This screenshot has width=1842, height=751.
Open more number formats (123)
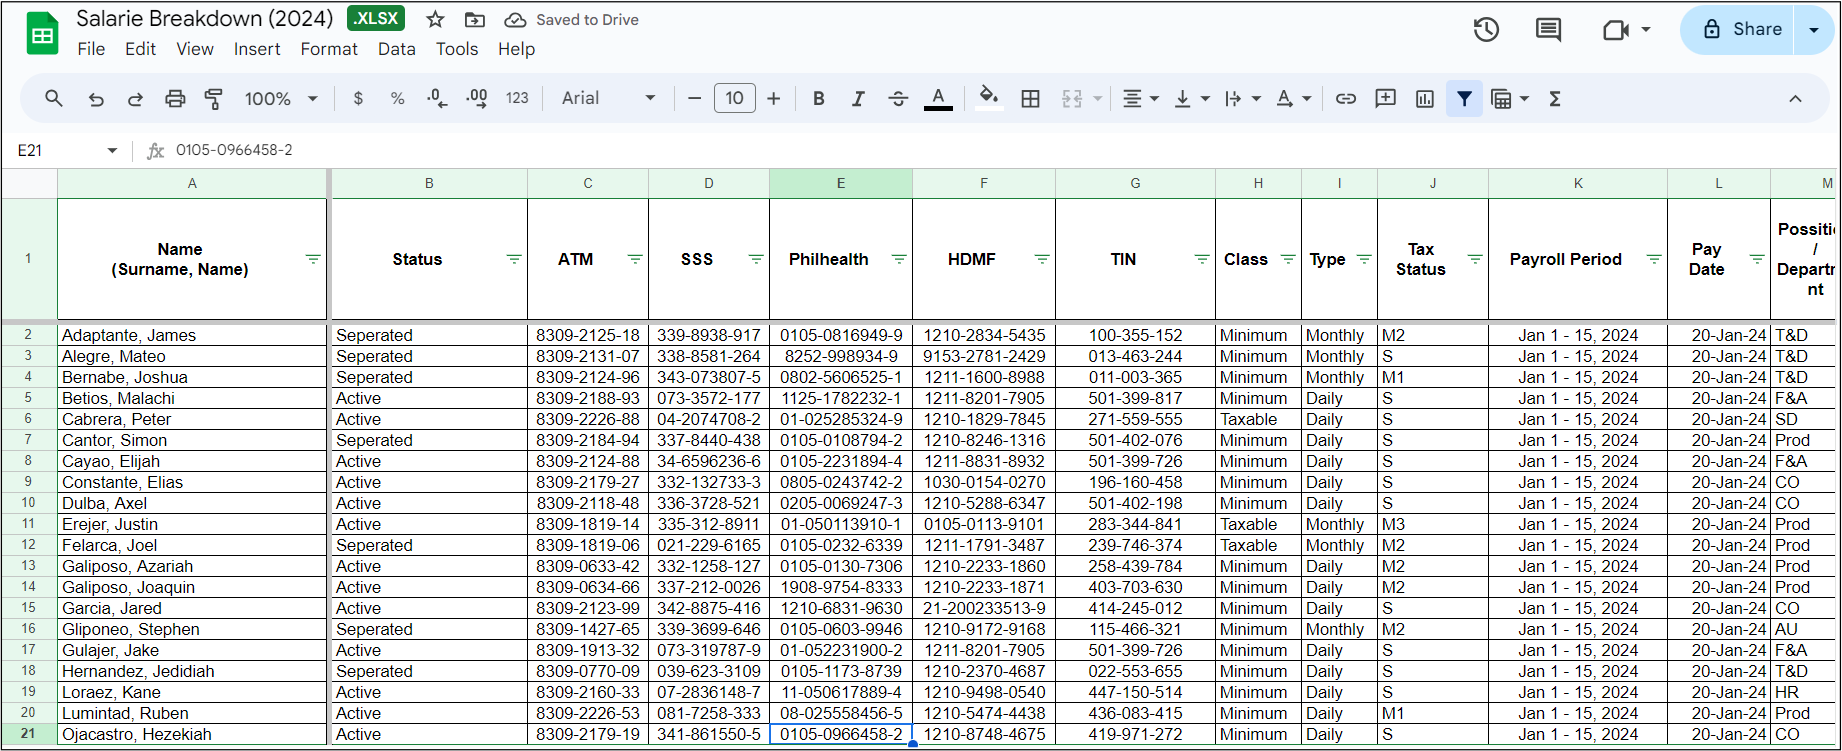coord(517,98)
